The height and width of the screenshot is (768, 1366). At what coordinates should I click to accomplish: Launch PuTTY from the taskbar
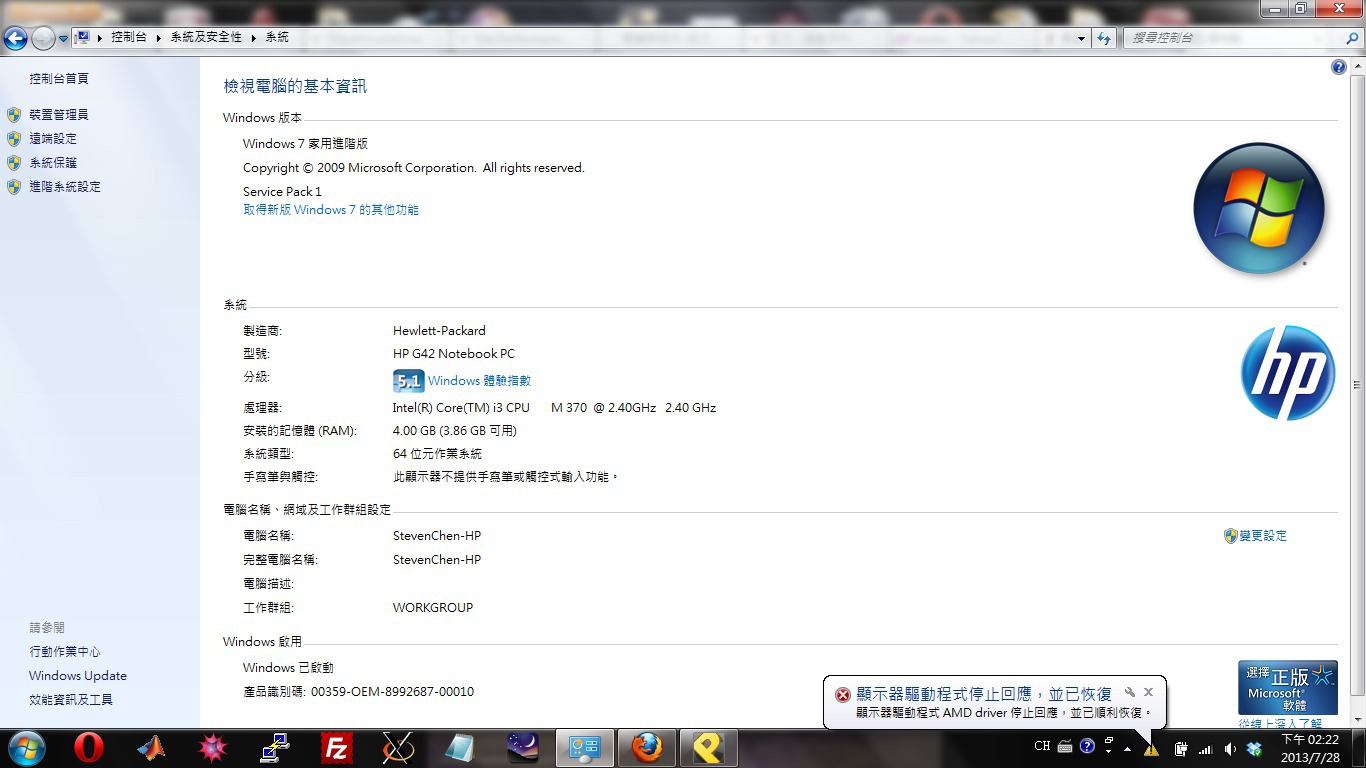click(275, 748)
